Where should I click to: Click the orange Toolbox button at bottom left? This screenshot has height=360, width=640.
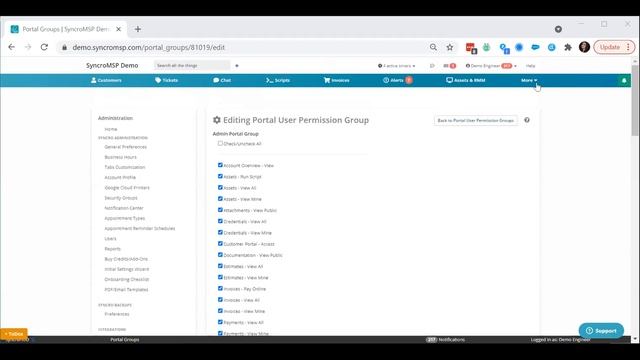[x=14, y=333]
